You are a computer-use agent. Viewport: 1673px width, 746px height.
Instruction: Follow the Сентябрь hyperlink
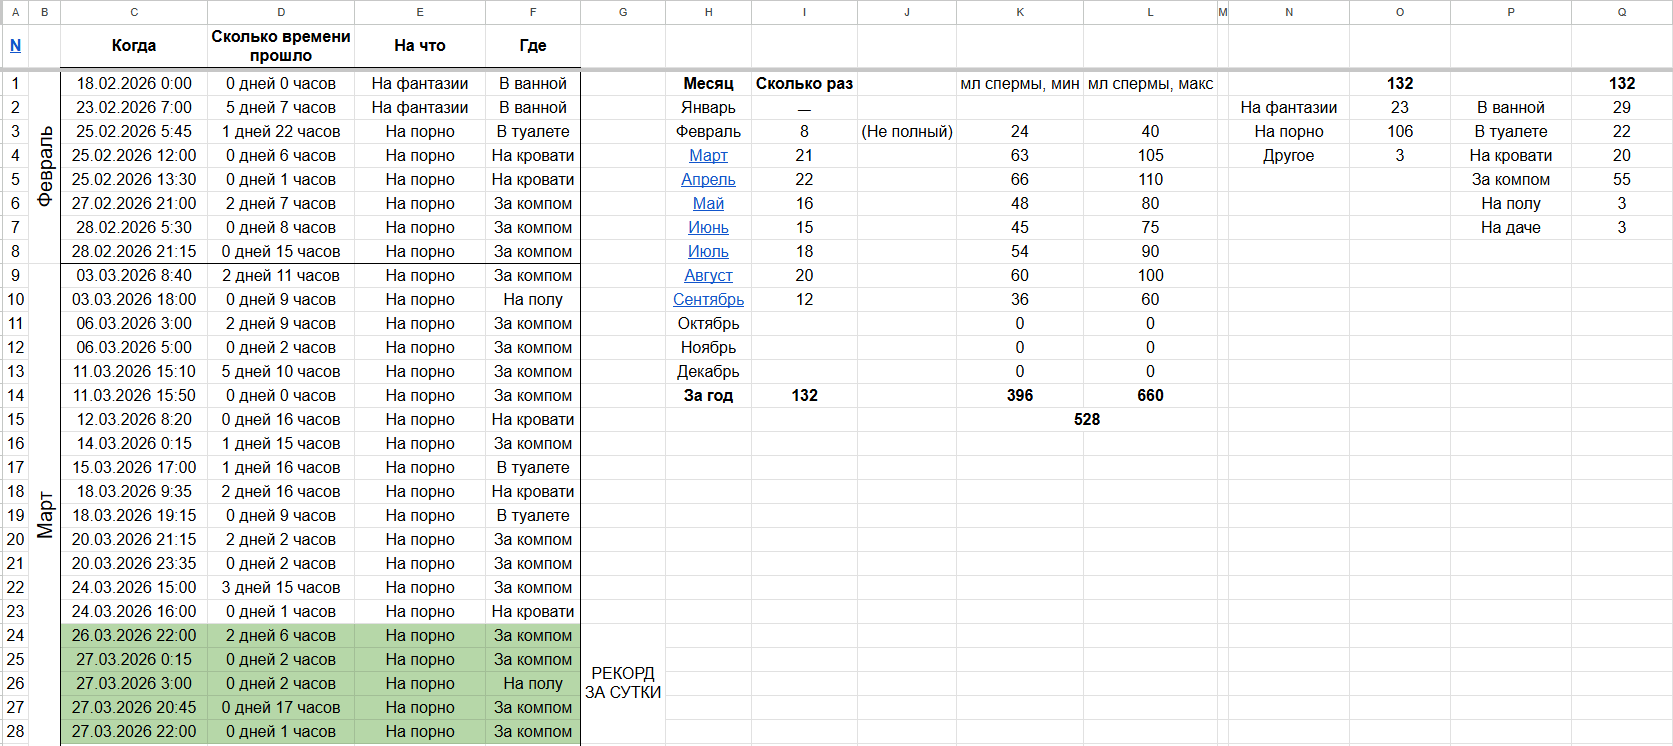coord(708,299)
